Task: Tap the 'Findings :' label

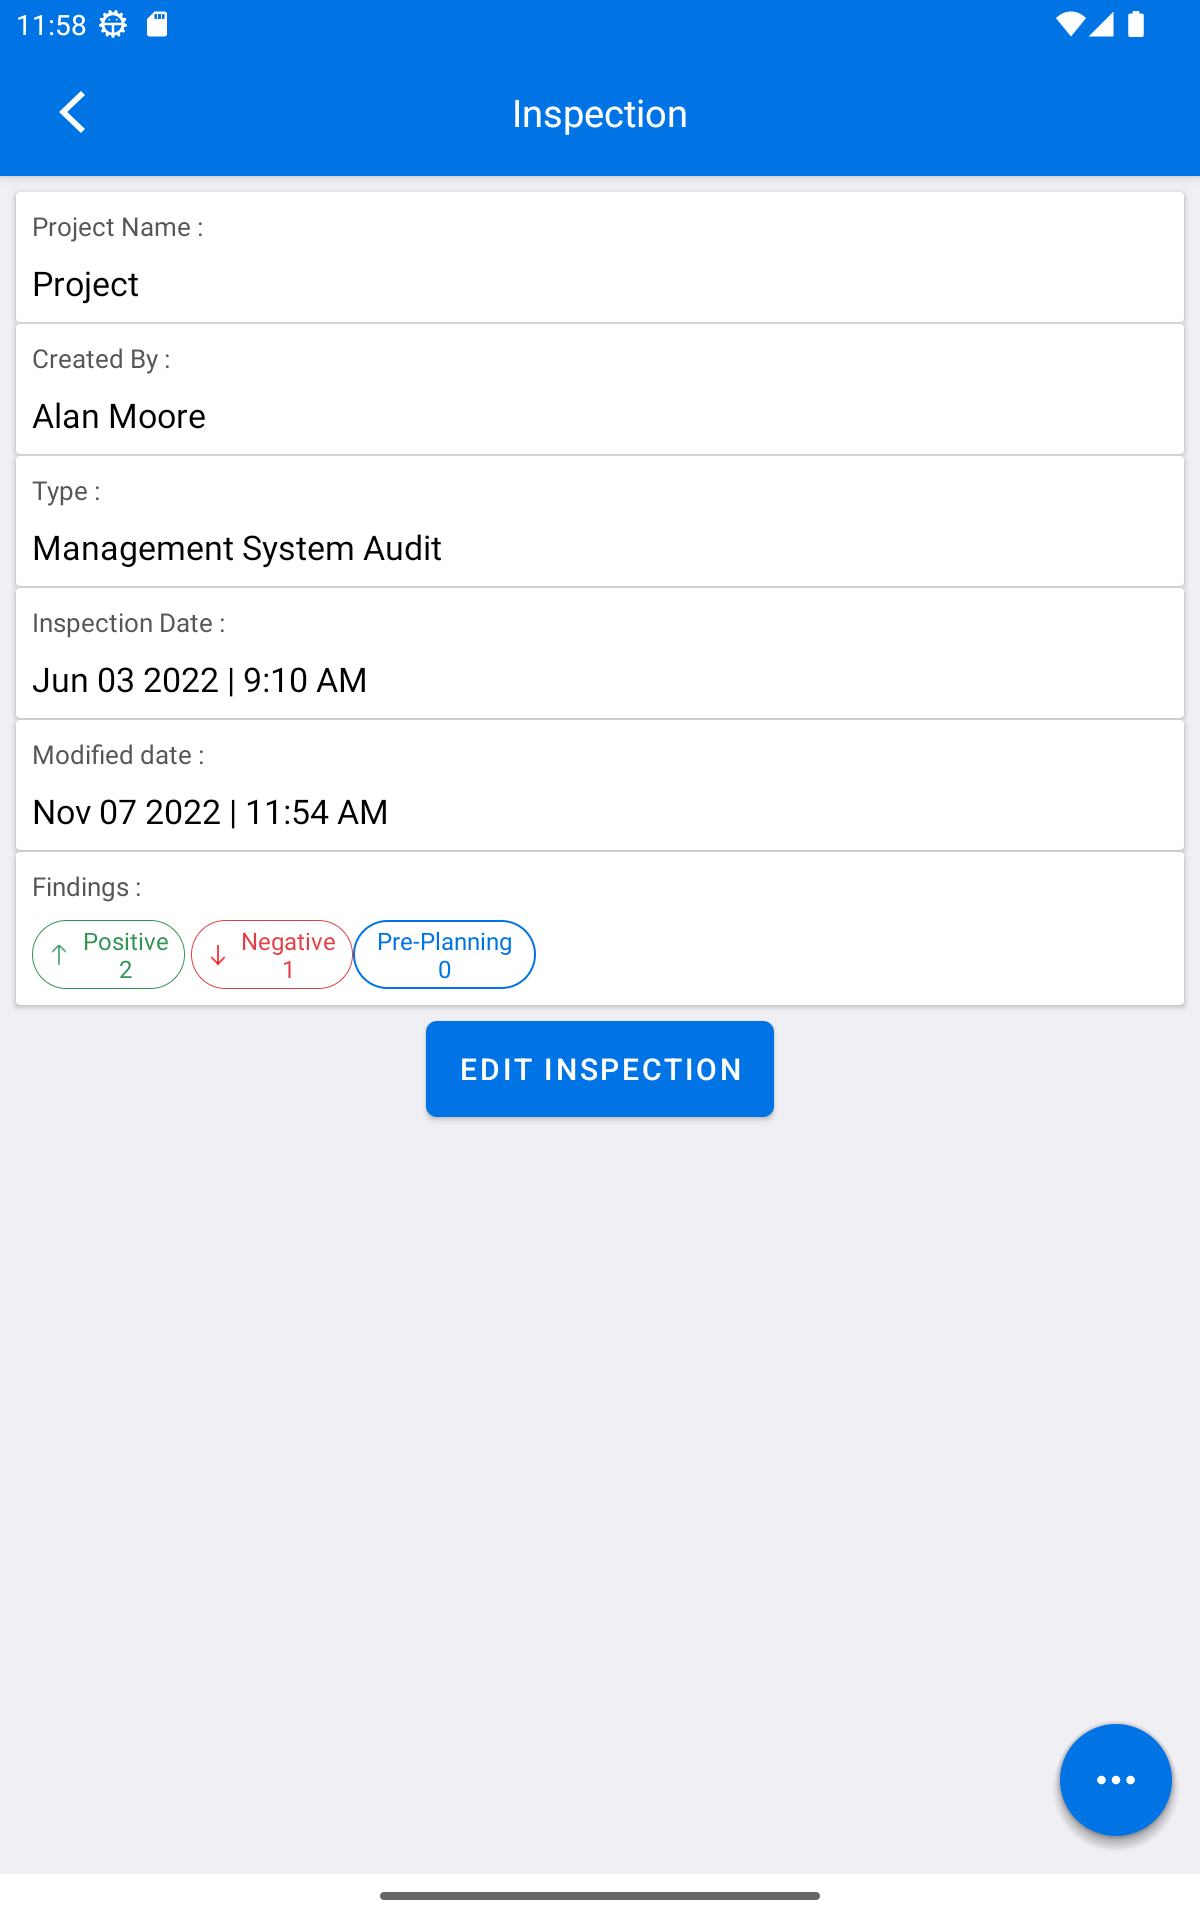Action: [x=87, y=888]
